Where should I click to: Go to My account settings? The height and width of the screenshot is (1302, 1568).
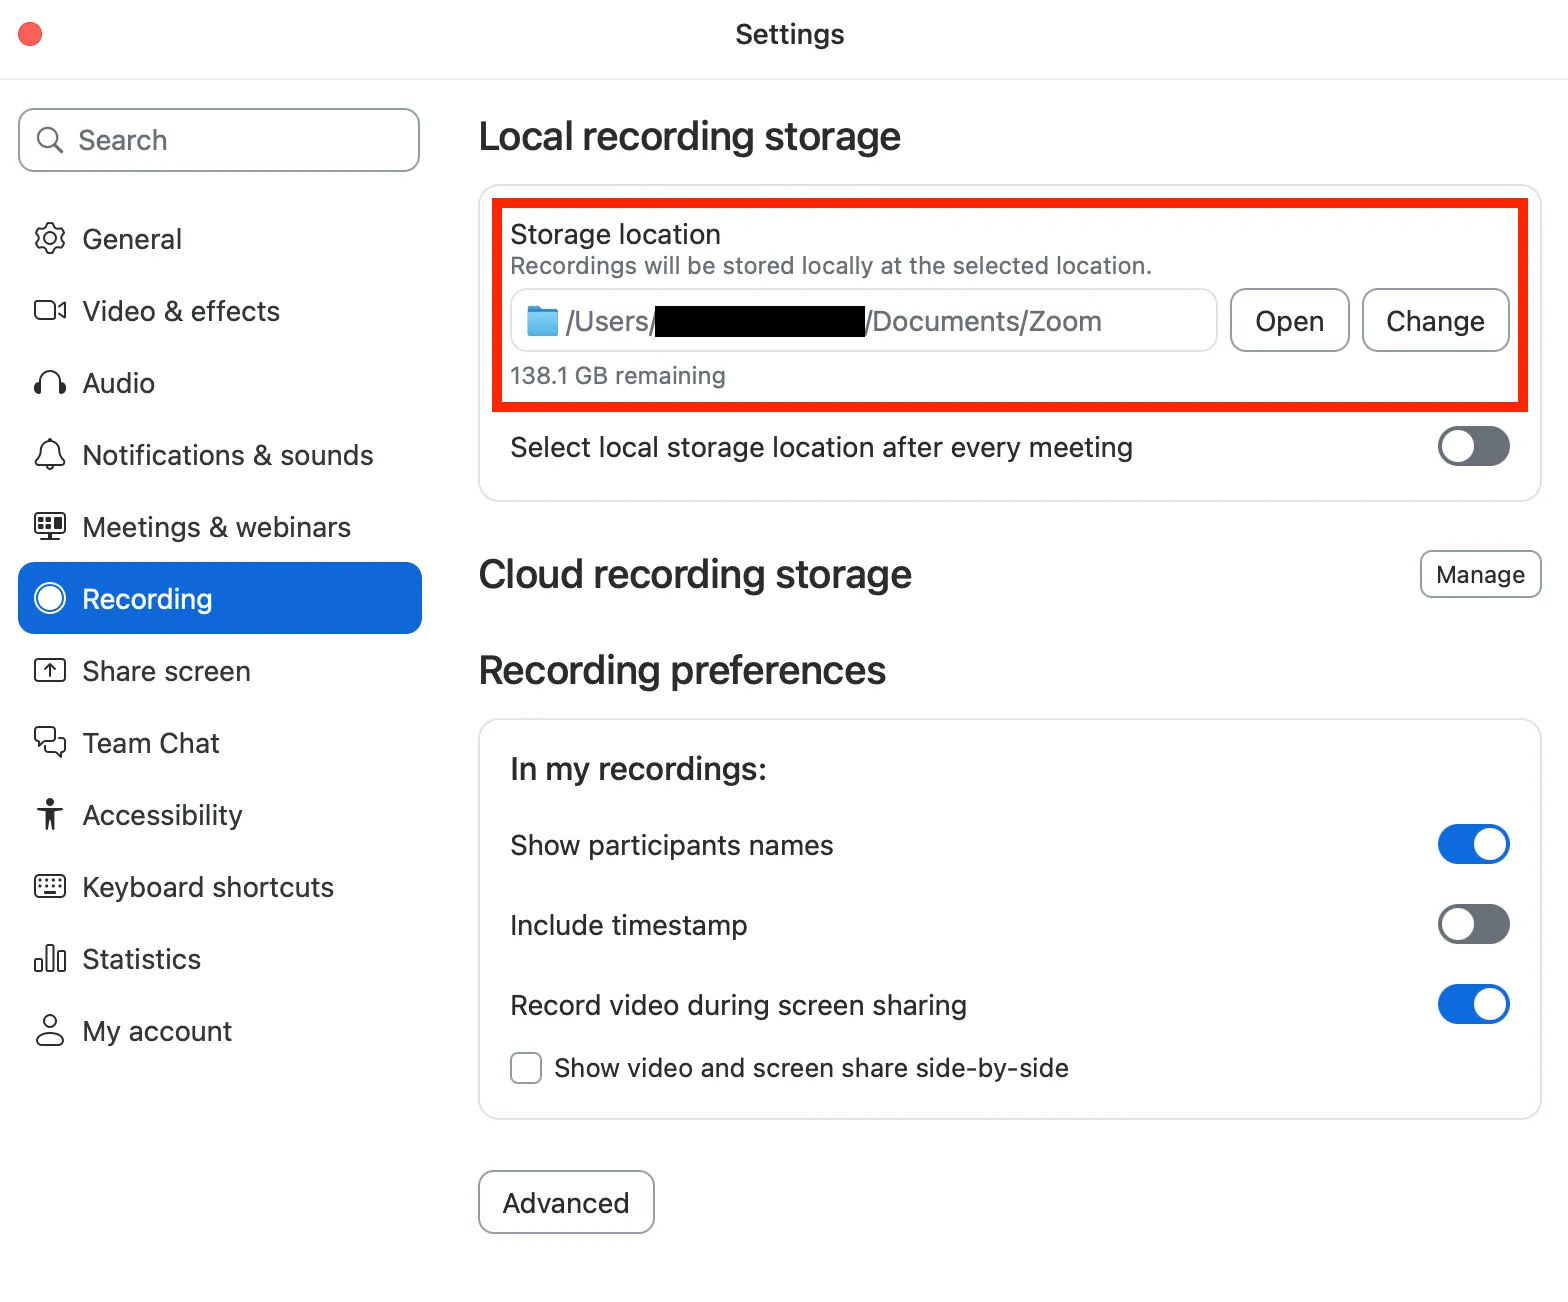(220, 1030)
